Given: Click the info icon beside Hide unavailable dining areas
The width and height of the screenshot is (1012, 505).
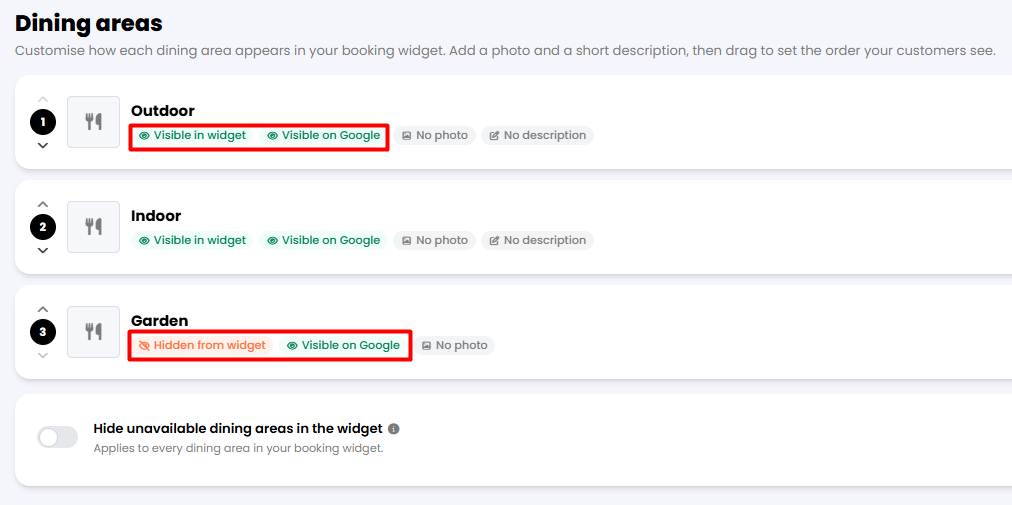Looking at the screenshot, I should point(394,429).
